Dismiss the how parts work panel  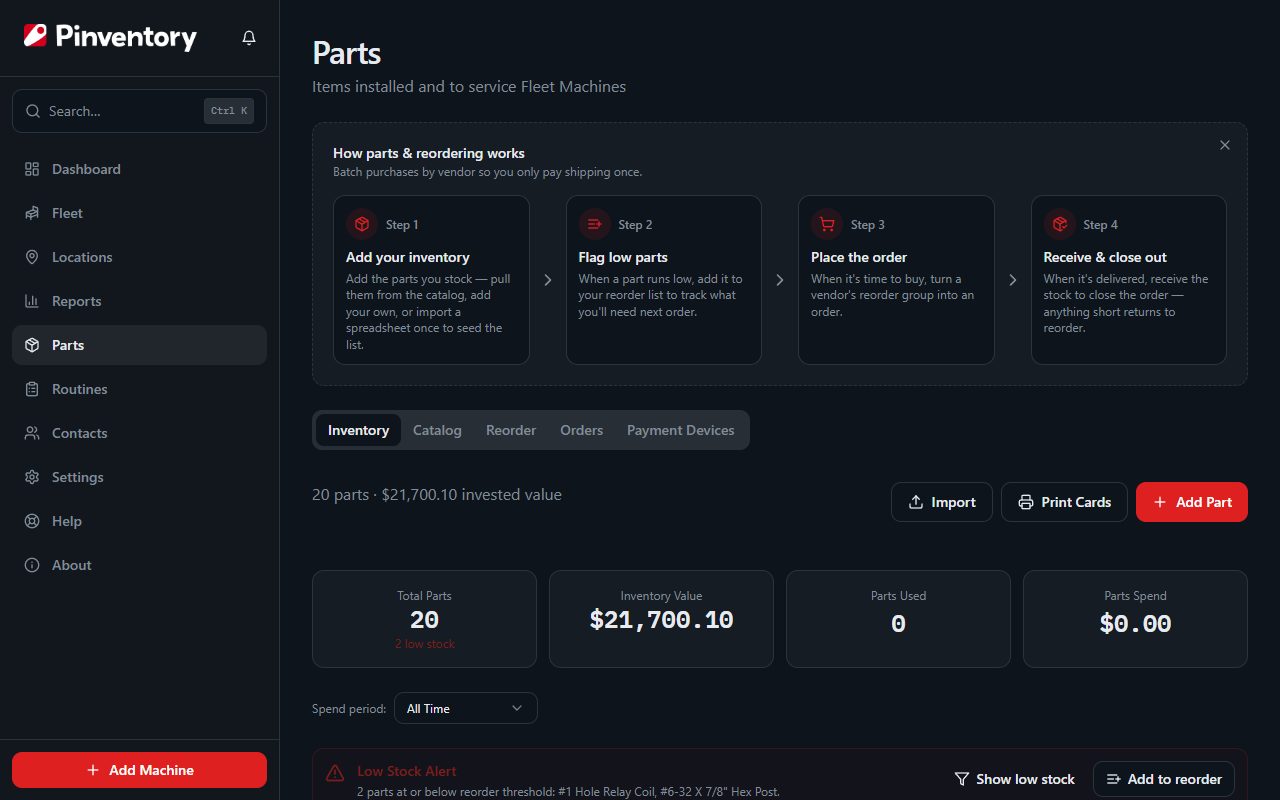pos(1225,145)
